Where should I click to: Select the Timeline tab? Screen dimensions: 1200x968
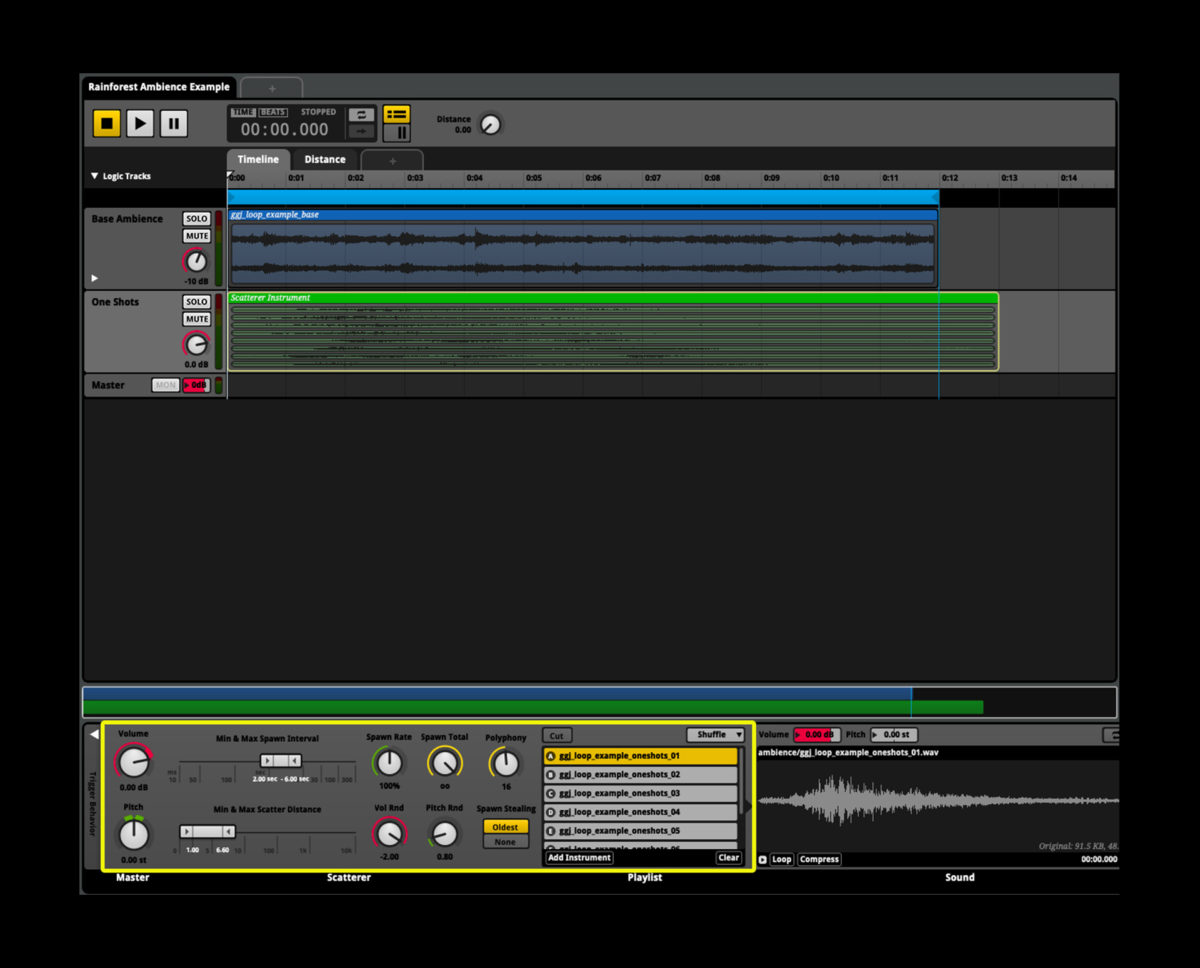pyautogui.click(x=258, y=159)
